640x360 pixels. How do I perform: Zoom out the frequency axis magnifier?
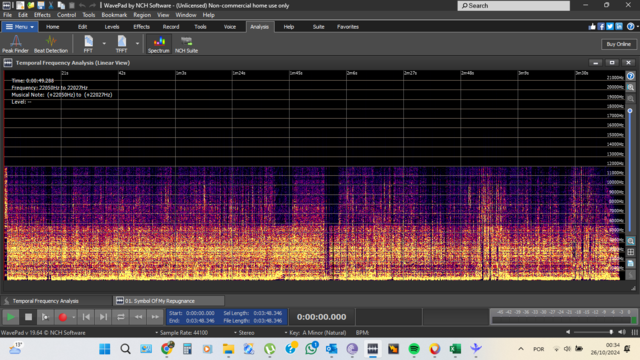pyautogui.click(x=631, y=99)
